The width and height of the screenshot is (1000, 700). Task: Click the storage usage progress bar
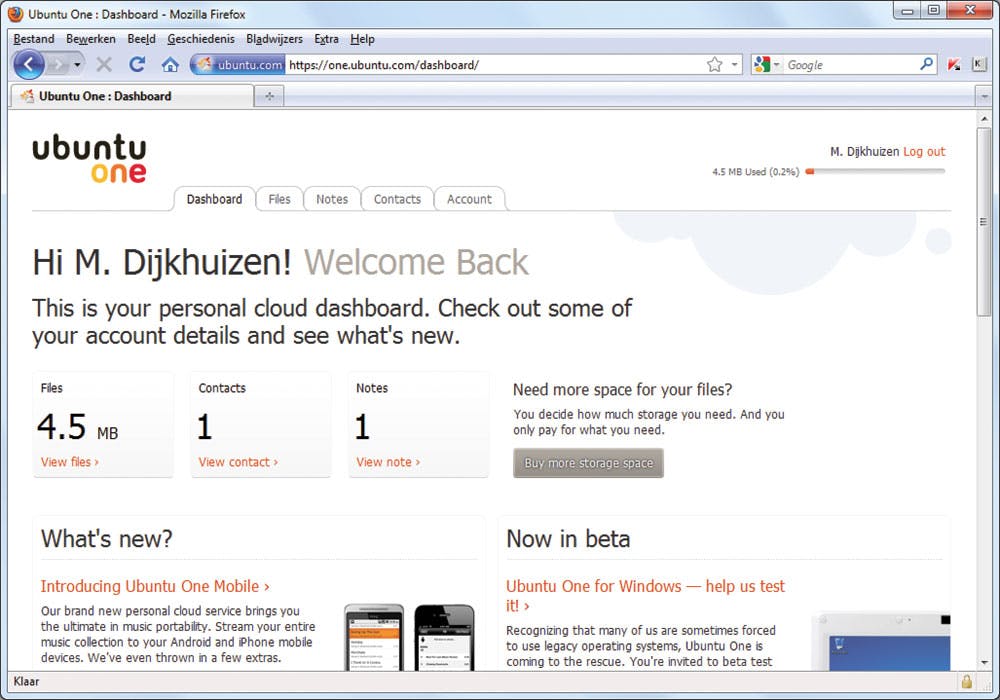[875, 171]
